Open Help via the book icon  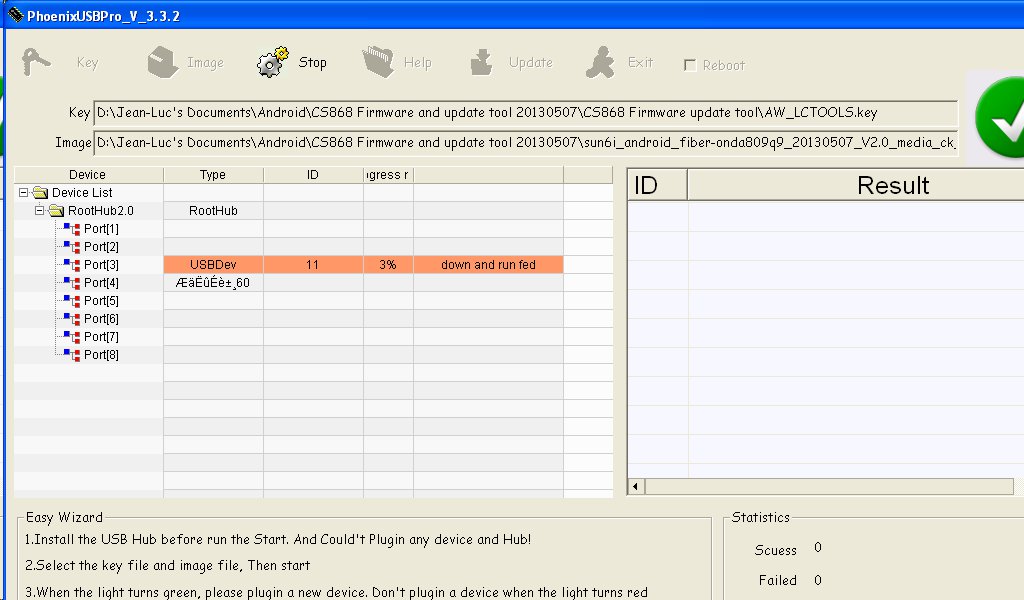point(378,62)
